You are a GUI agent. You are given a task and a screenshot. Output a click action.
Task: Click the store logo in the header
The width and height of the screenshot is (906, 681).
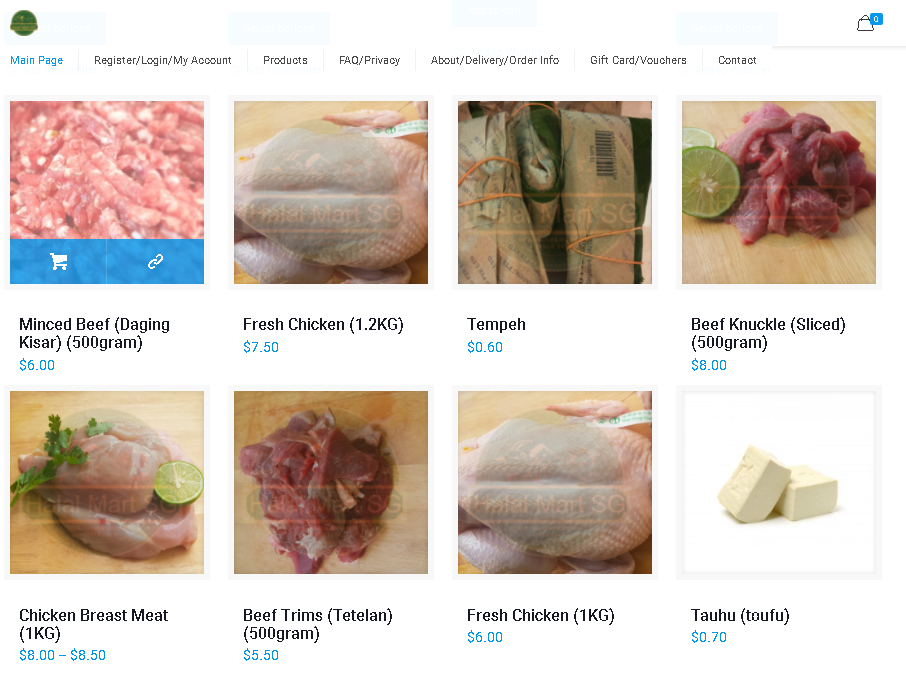pyautogui.click(x=24, y=22)
